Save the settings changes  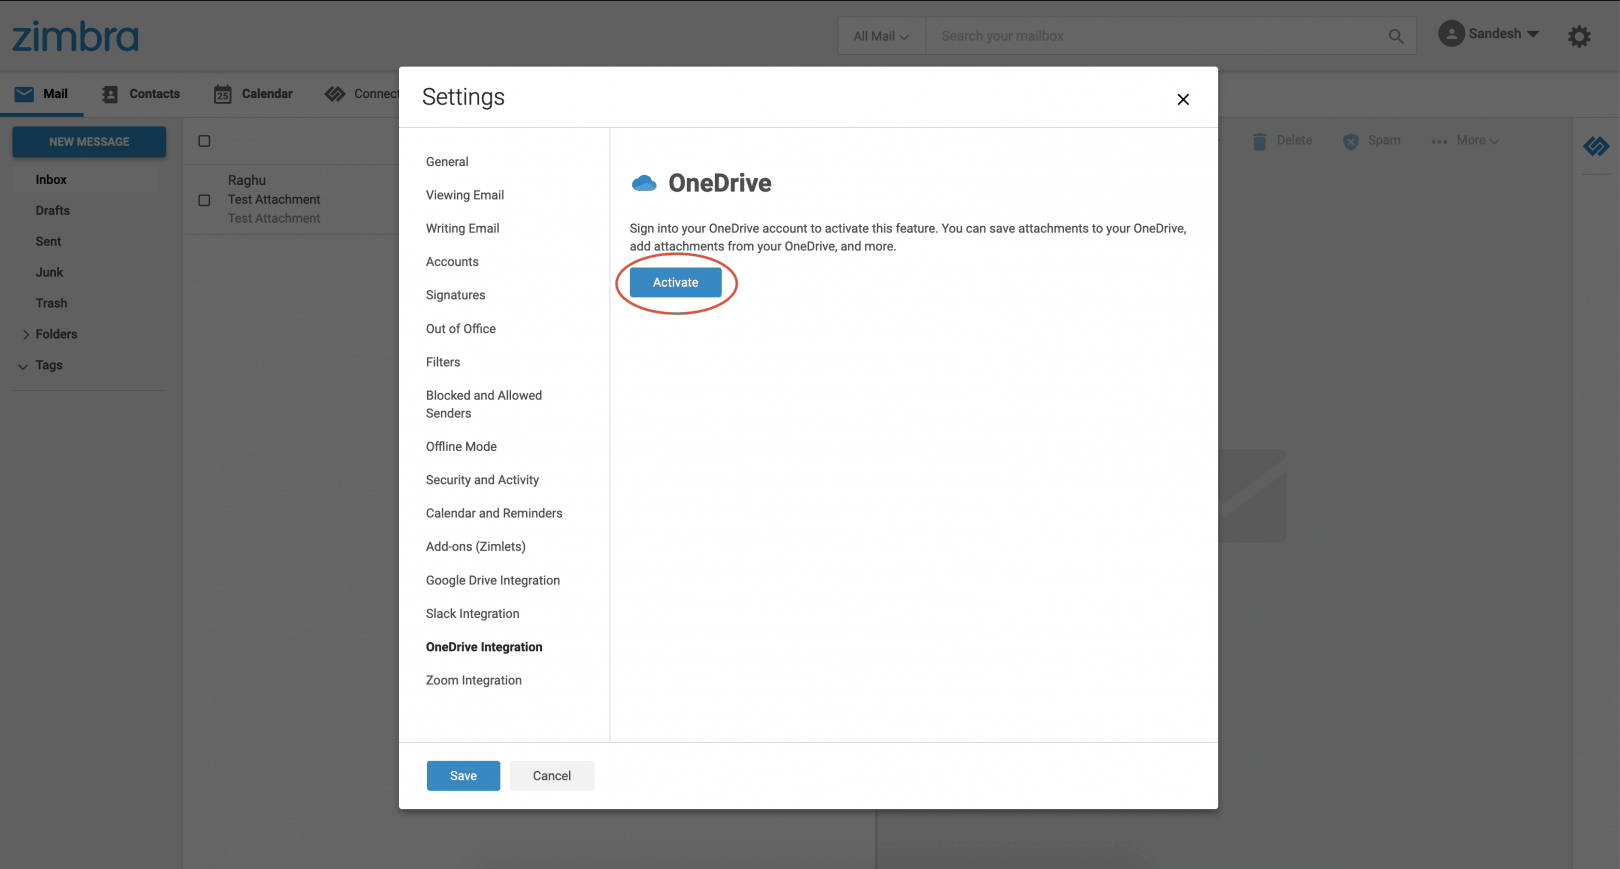tap(463, 776)
